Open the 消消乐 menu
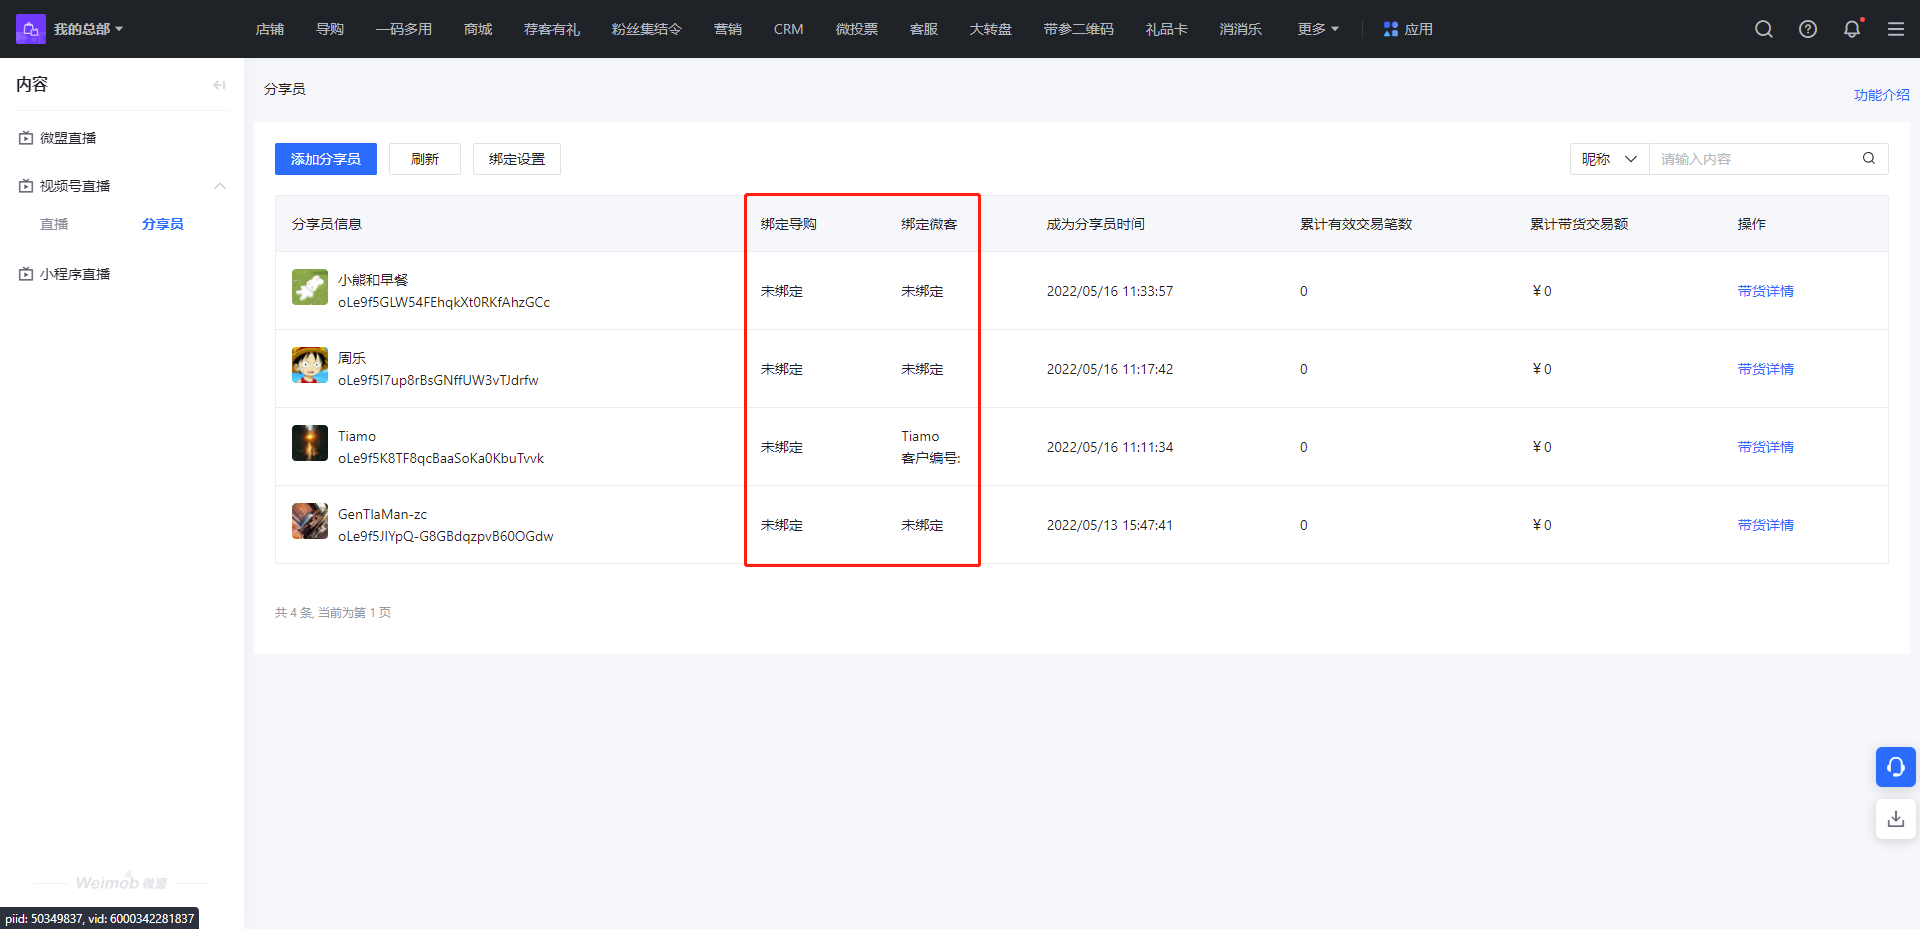The width and height of the screenshot is (1920, 929). pyautogui.click(x=1241, y=29)
